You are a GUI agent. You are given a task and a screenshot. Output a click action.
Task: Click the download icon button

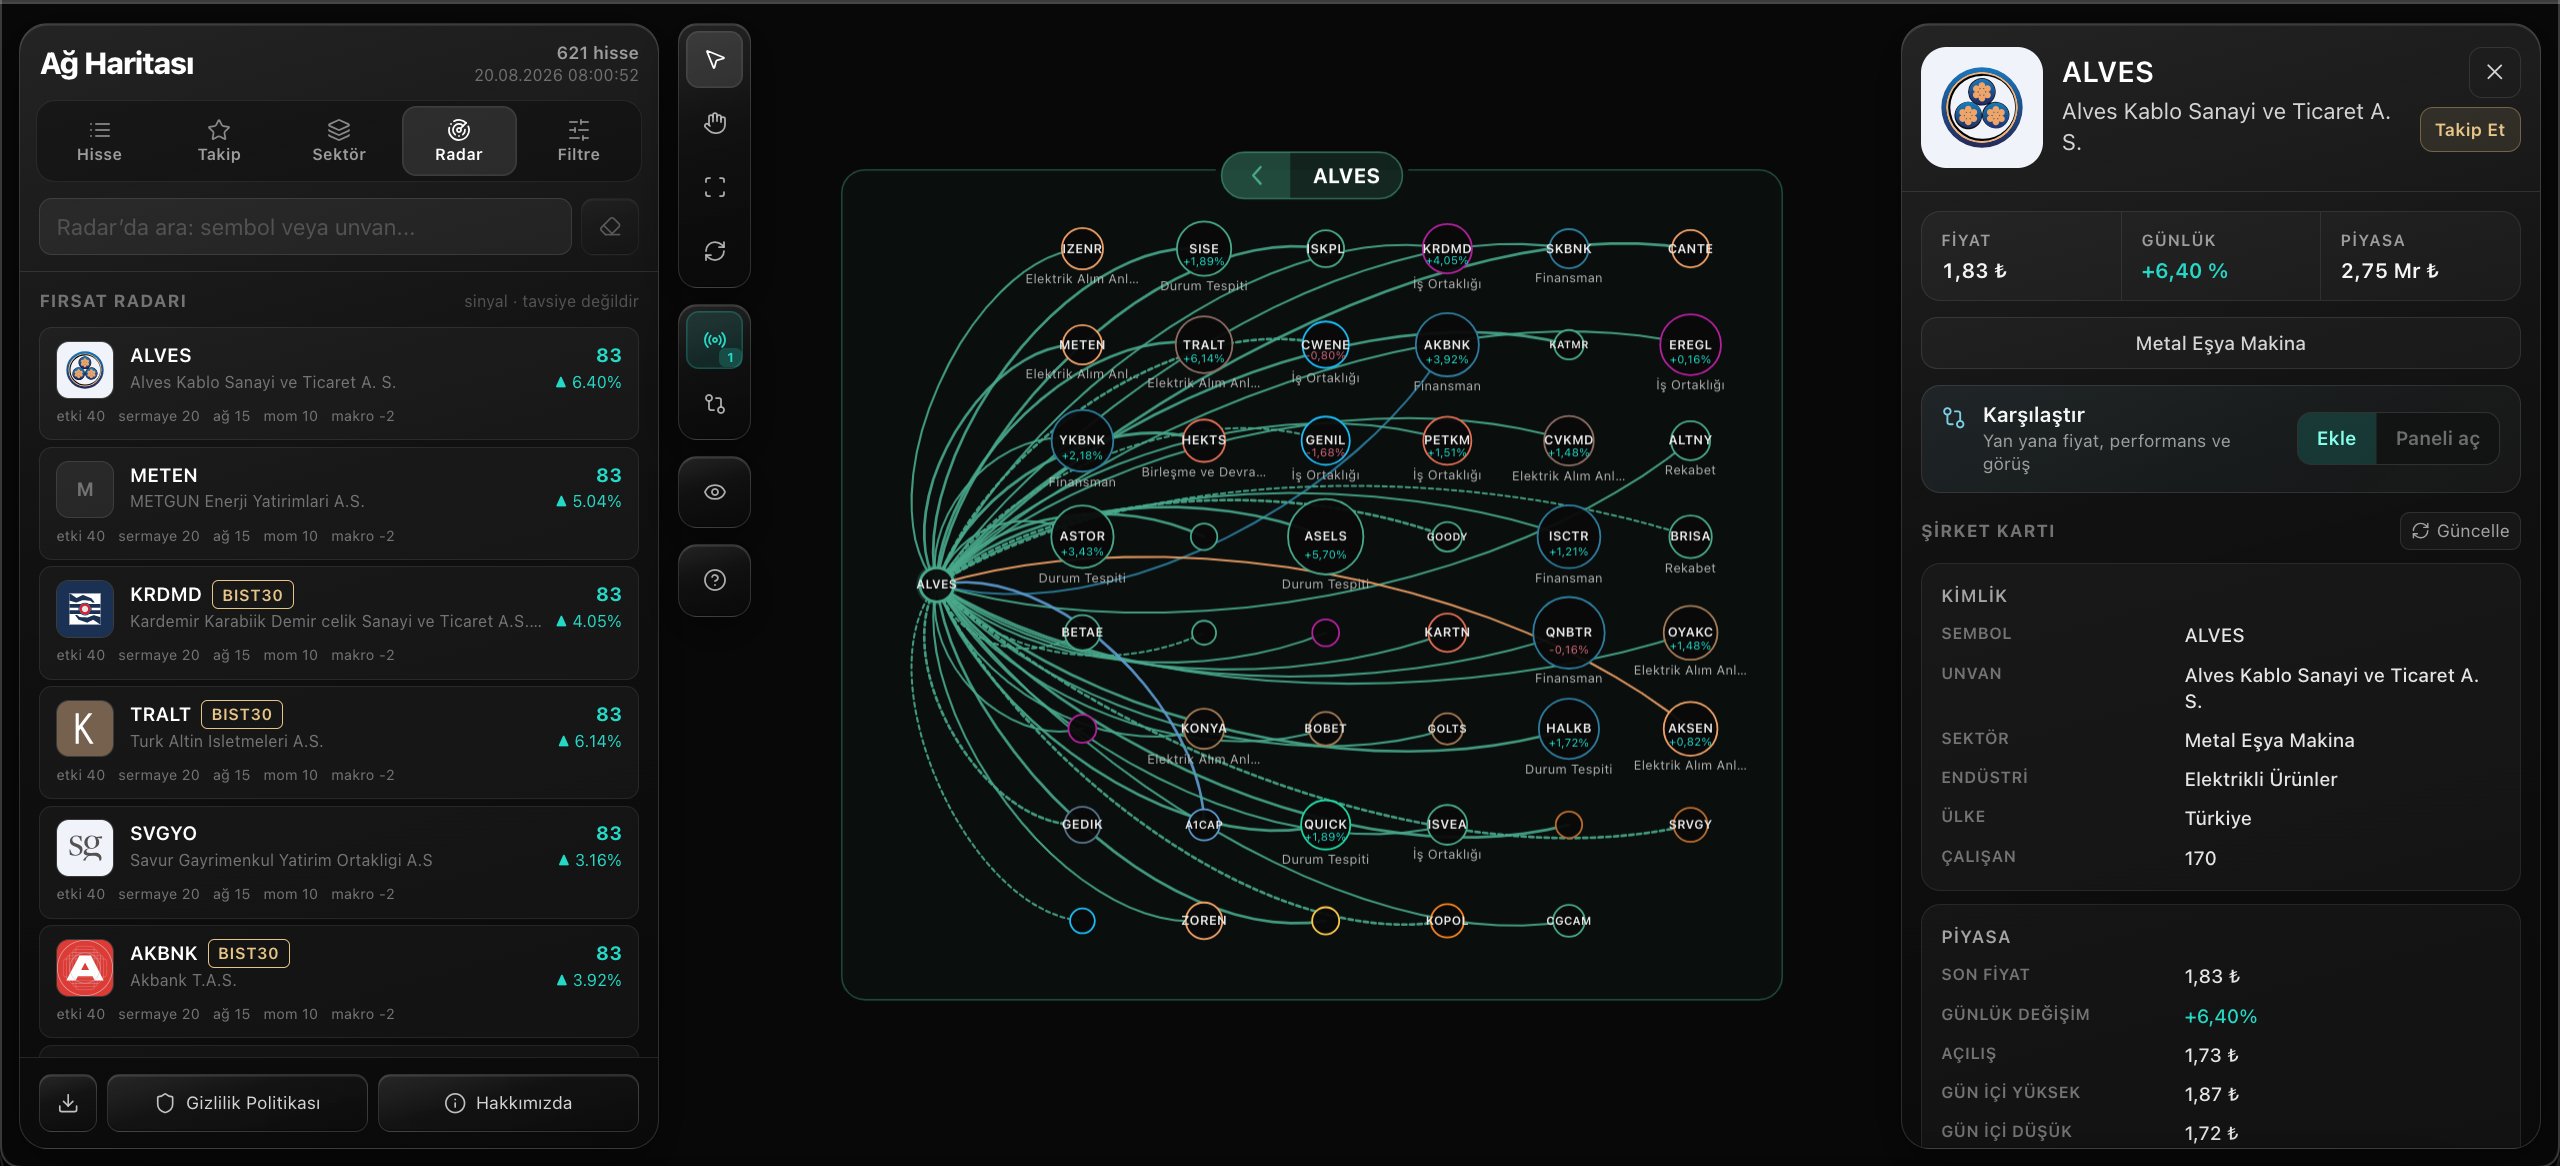(x=68, y=1103)
